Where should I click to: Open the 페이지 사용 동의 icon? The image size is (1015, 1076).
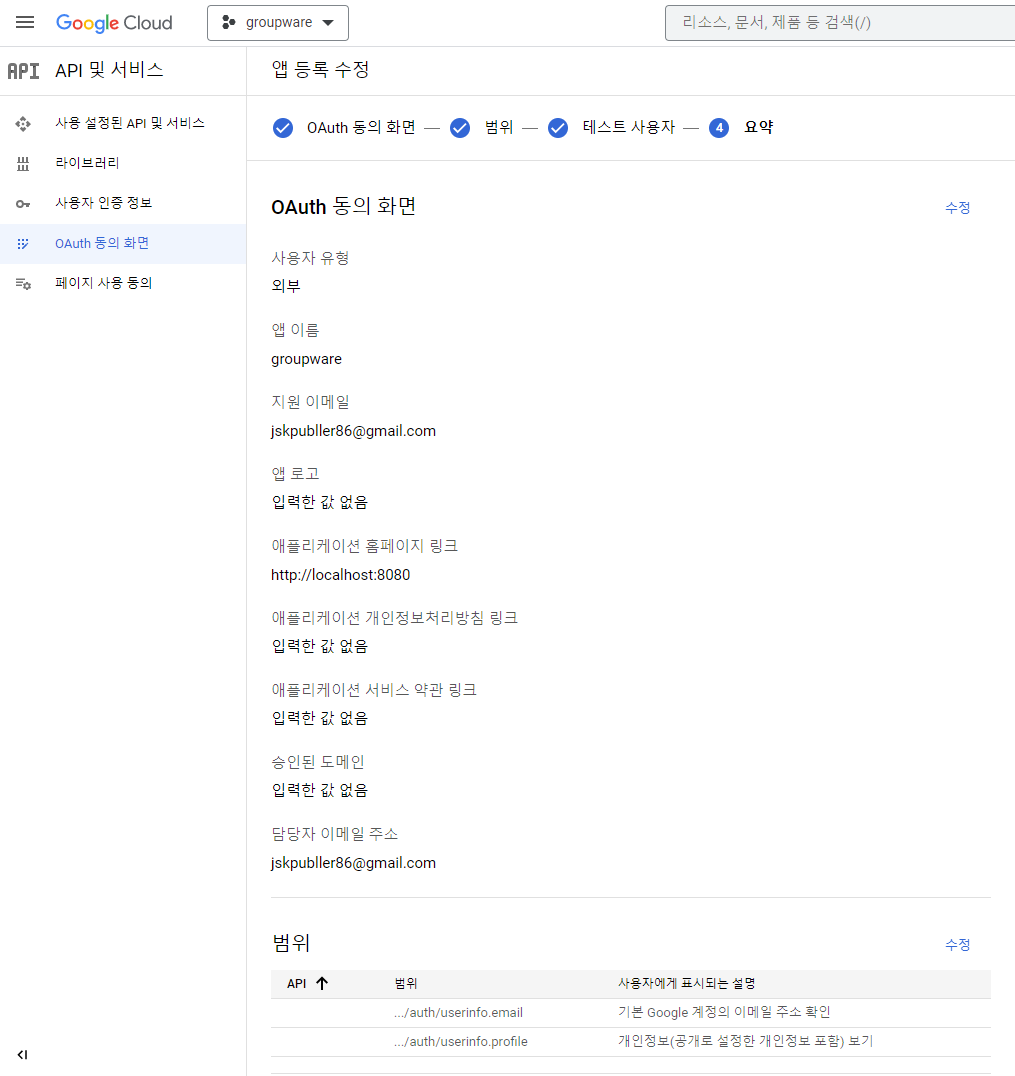[22, 283]
